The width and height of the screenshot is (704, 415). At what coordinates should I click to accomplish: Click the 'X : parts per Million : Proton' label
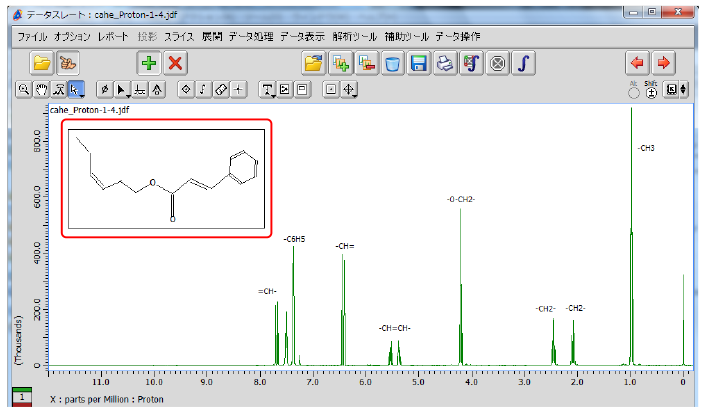pos(106,399)
